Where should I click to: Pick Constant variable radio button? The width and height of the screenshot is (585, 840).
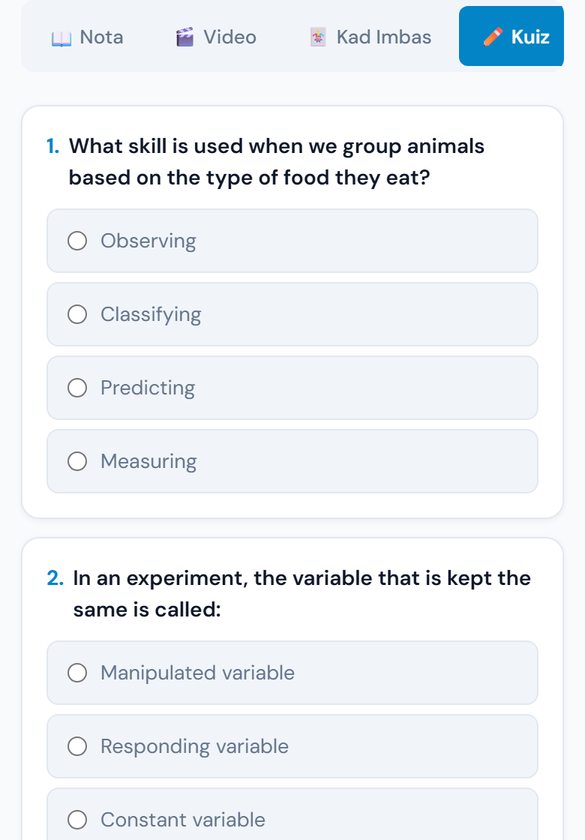tap(77, 820)
